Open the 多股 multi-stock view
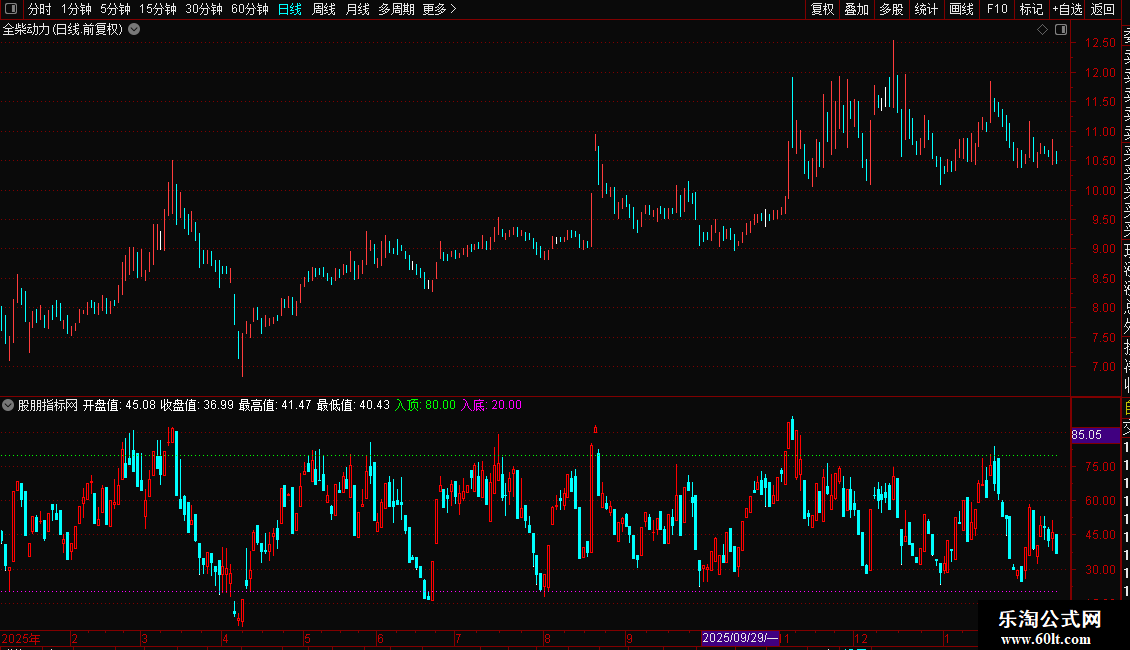 pos(891,9)
